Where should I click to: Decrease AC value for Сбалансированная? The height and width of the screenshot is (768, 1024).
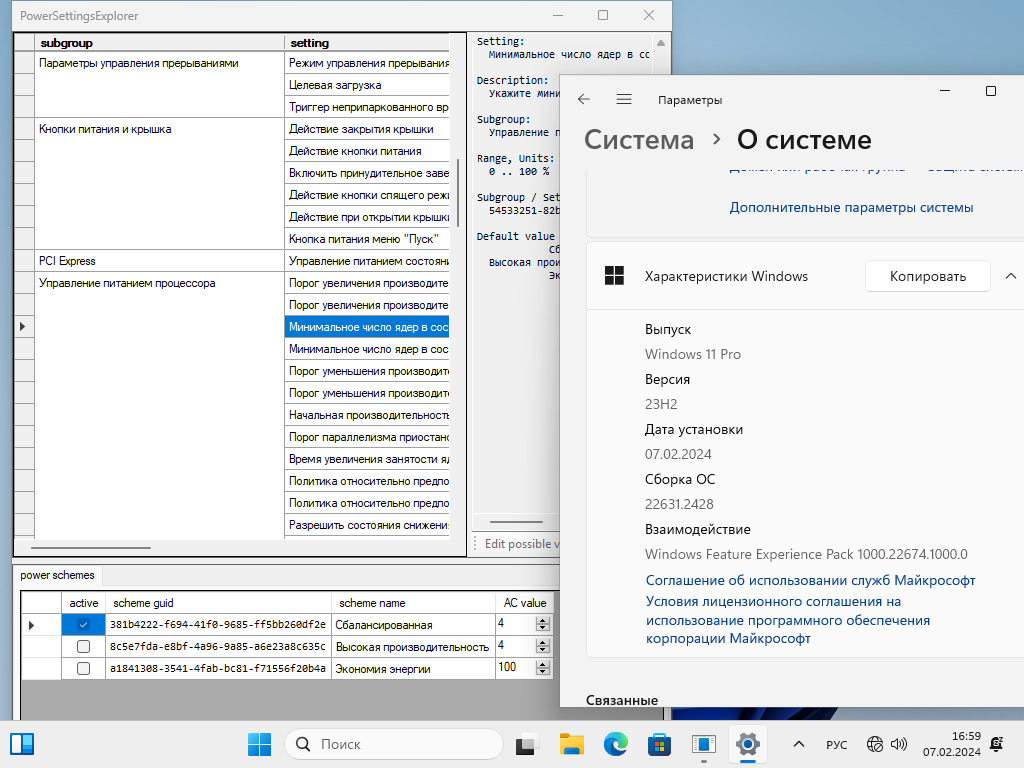543,628
